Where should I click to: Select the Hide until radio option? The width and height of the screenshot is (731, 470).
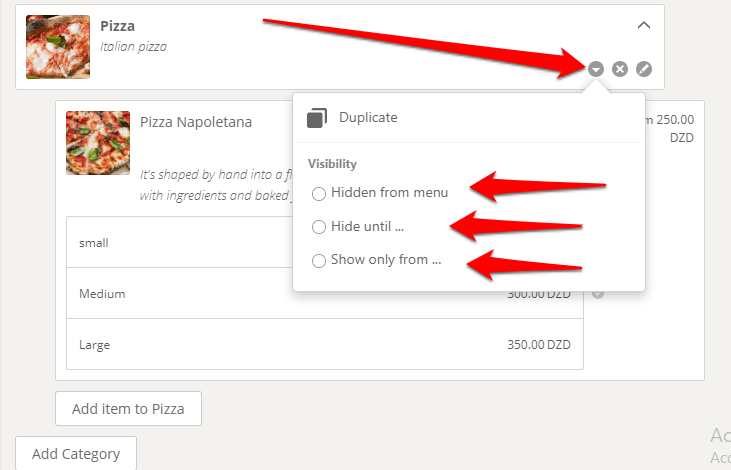click(319, 227)
